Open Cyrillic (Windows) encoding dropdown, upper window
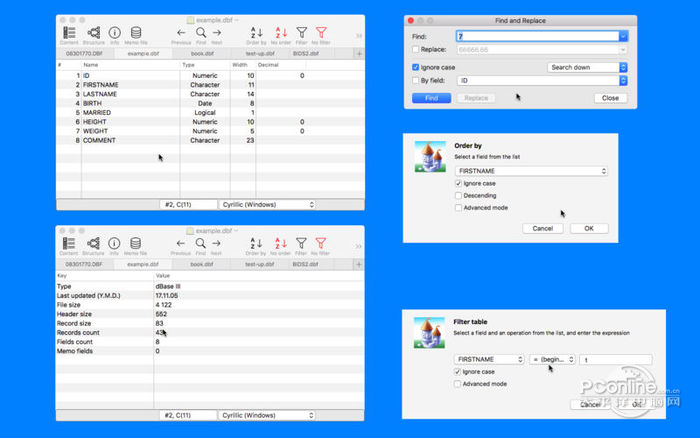This screenshot has width=700, height=438. 267,204
